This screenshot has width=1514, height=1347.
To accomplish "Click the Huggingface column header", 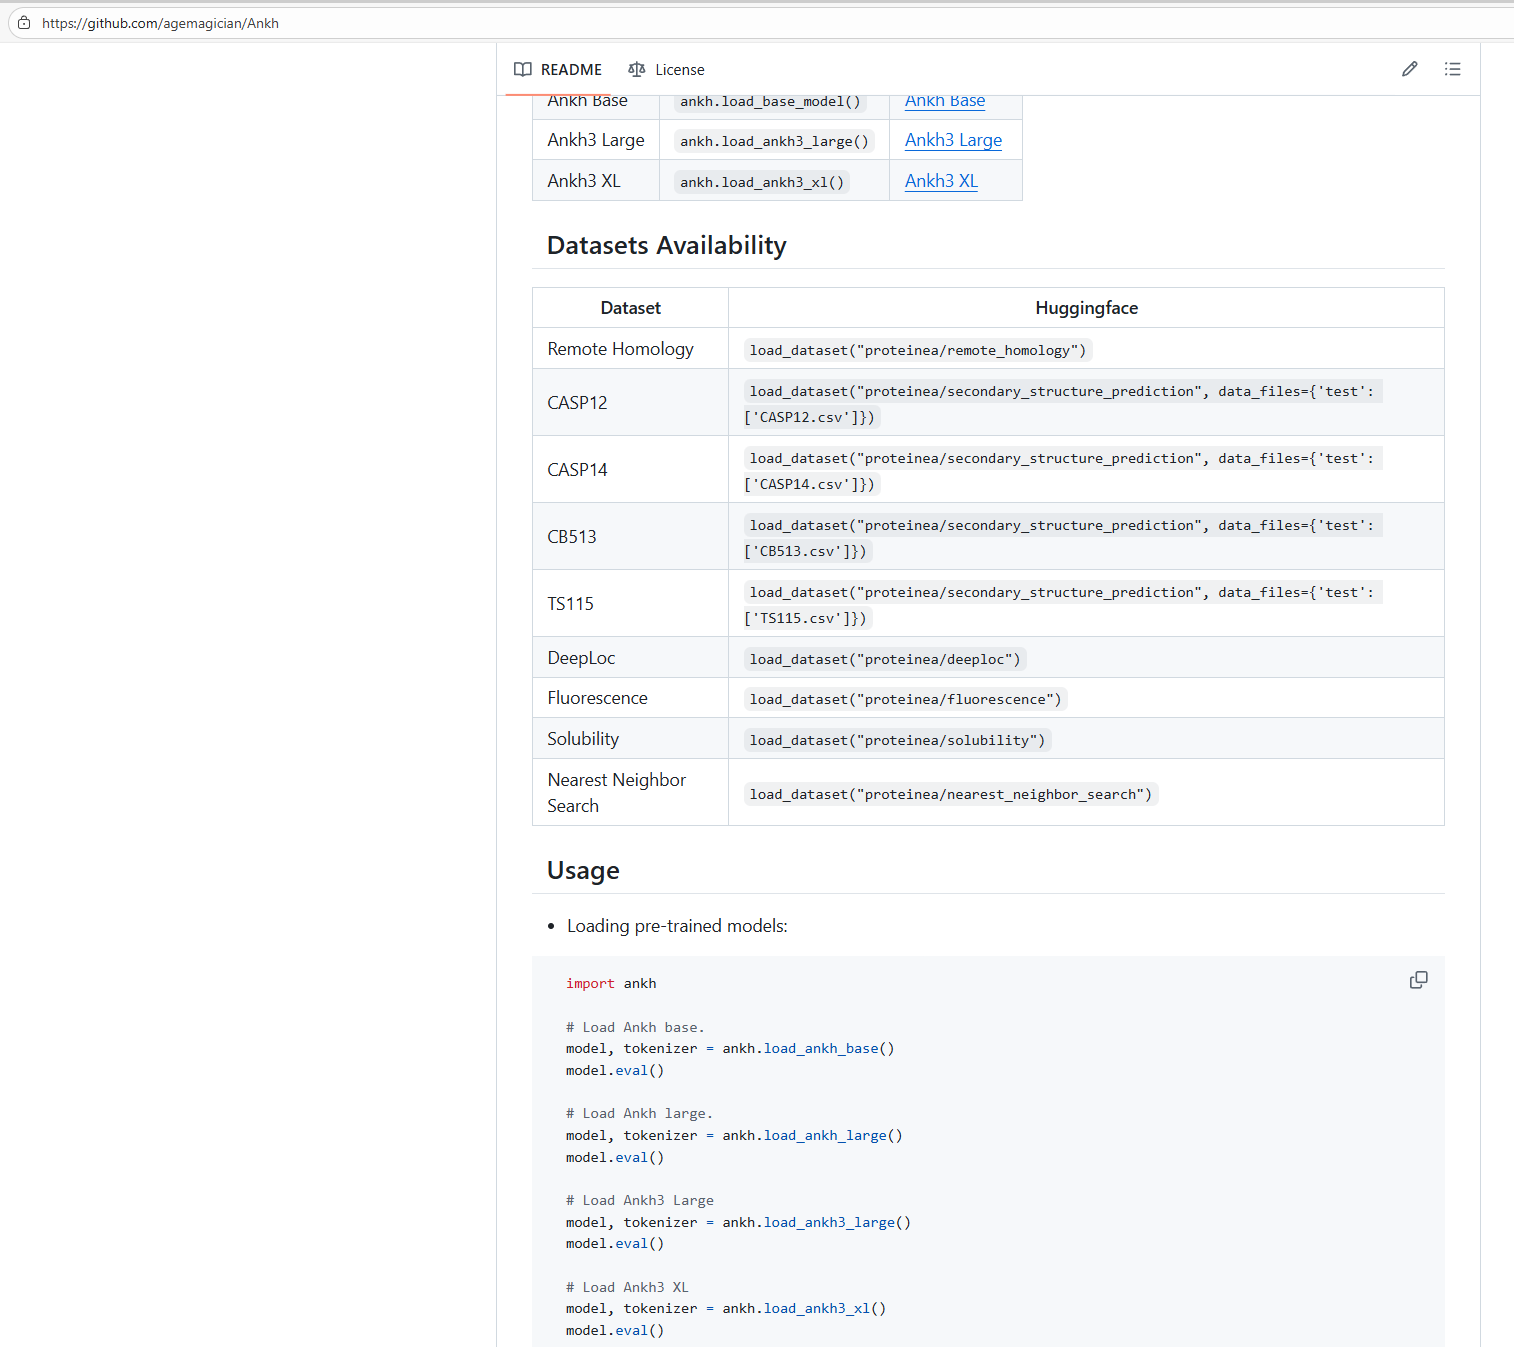I will point(1086,308).
